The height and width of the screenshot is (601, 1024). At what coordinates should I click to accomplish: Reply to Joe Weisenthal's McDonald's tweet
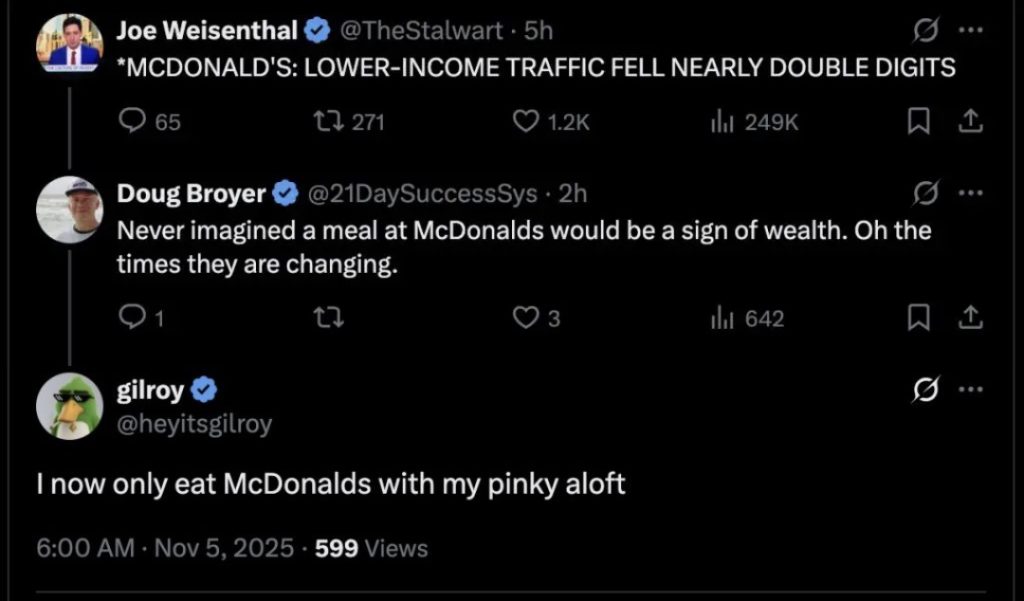(x=133, y=121)
